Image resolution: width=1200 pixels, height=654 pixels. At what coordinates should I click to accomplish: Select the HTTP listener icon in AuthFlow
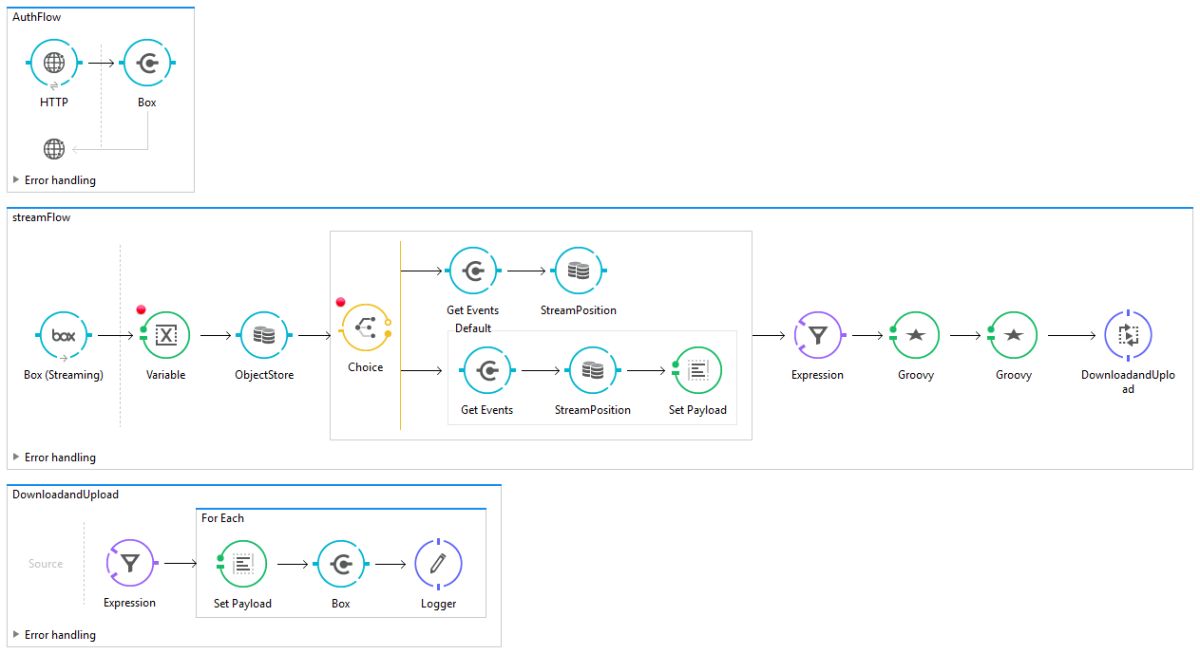pos(54,63)
